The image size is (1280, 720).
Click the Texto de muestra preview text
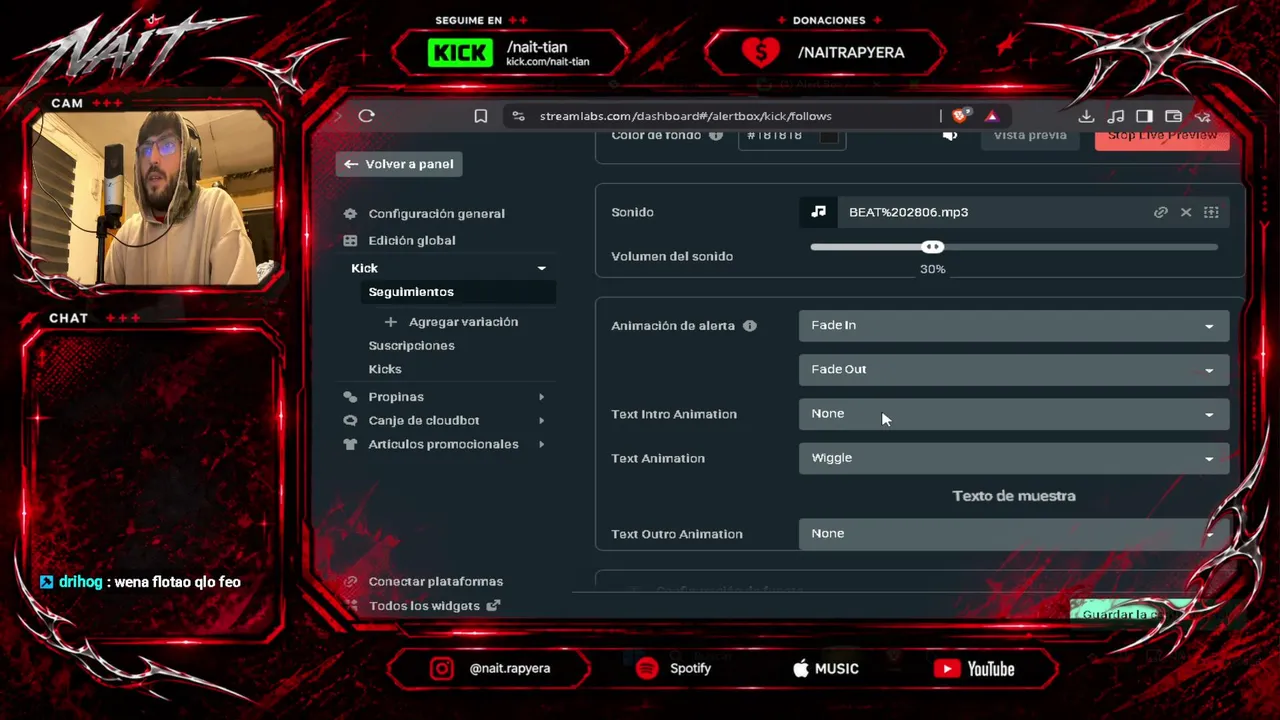point(1014,496)
